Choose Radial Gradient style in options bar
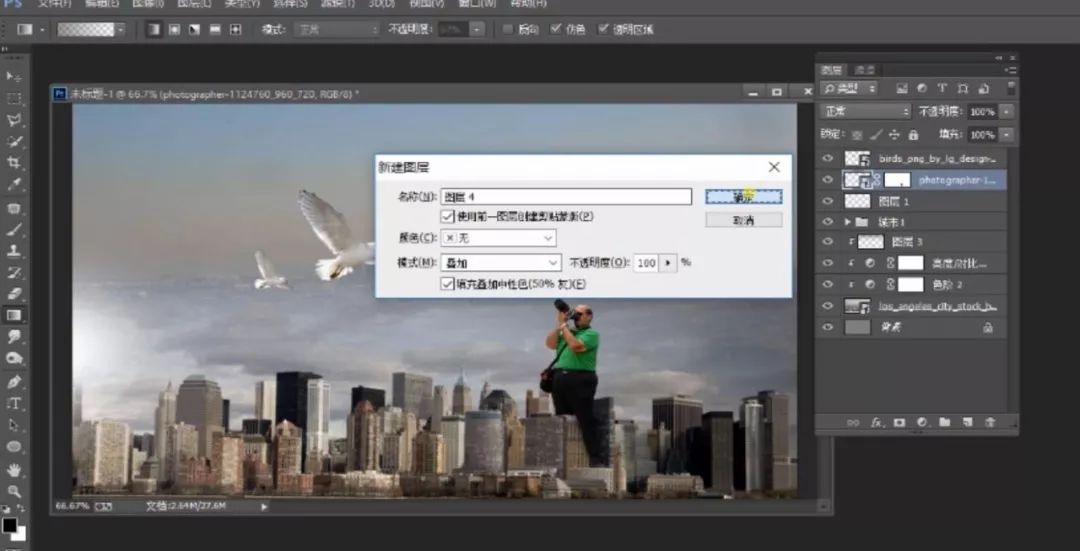1080x551 pixels. [174, 30]
